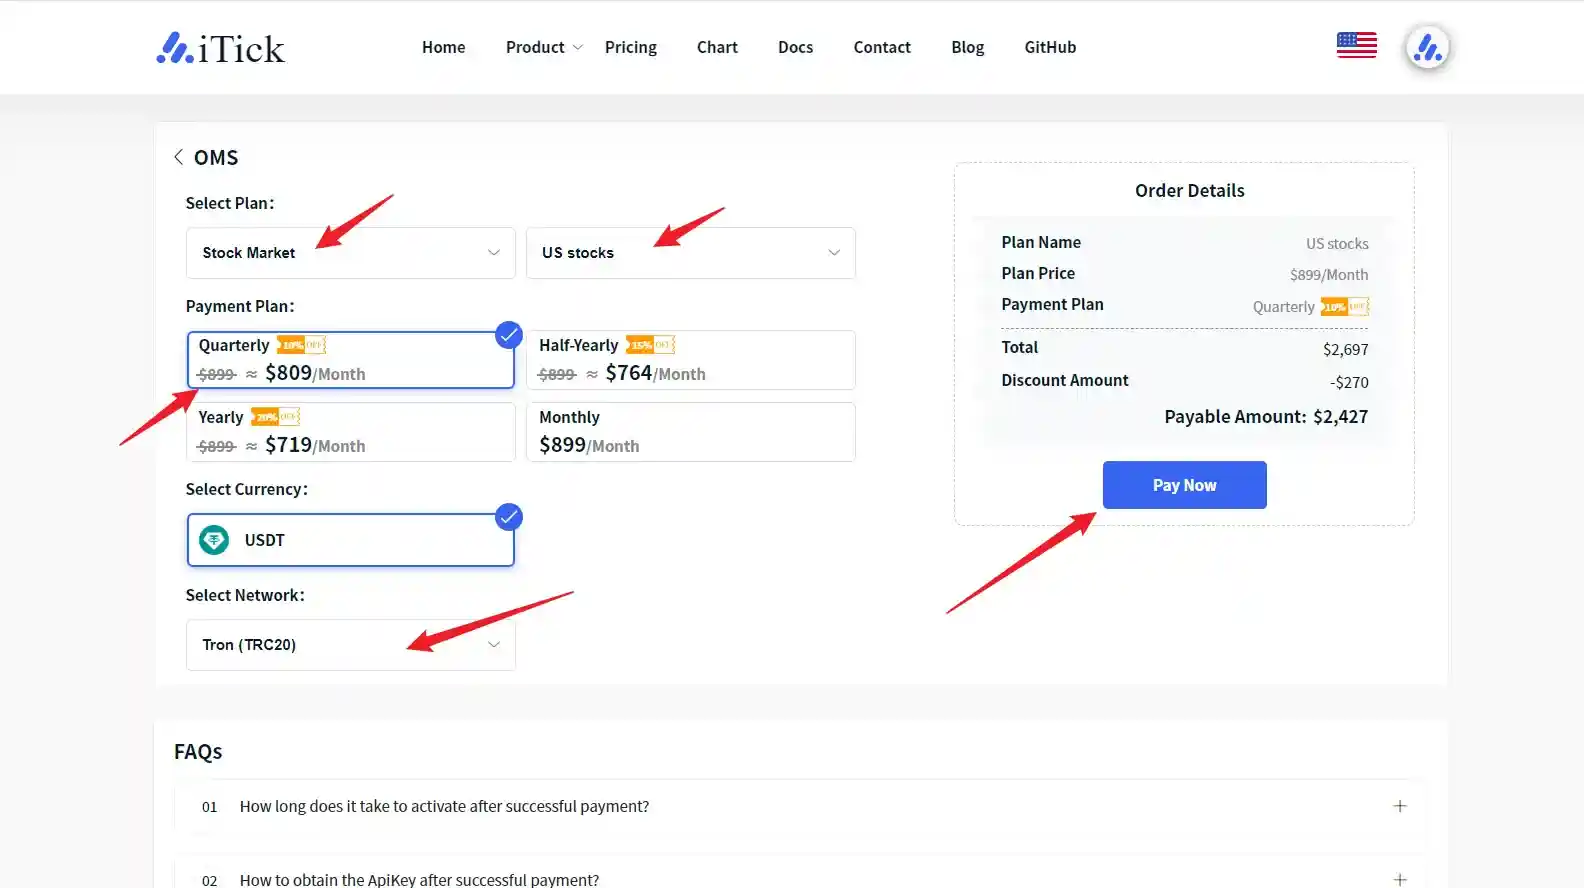Select the Half-Yearly payment plan
Viewport: 1584px width, 888px height.
point(690,360)
